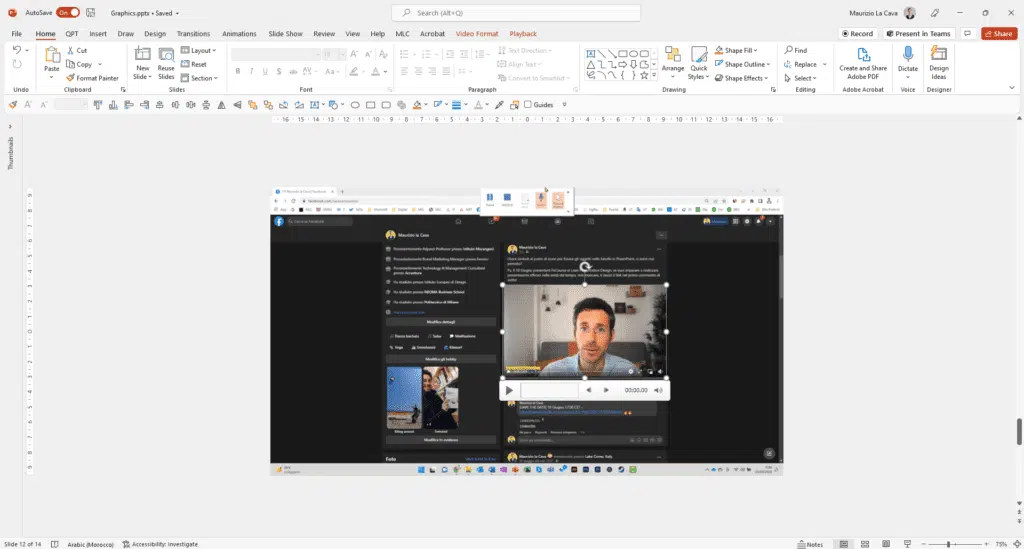
Task: Click the Cut scissors icon
Action: (x=70, y=50)
